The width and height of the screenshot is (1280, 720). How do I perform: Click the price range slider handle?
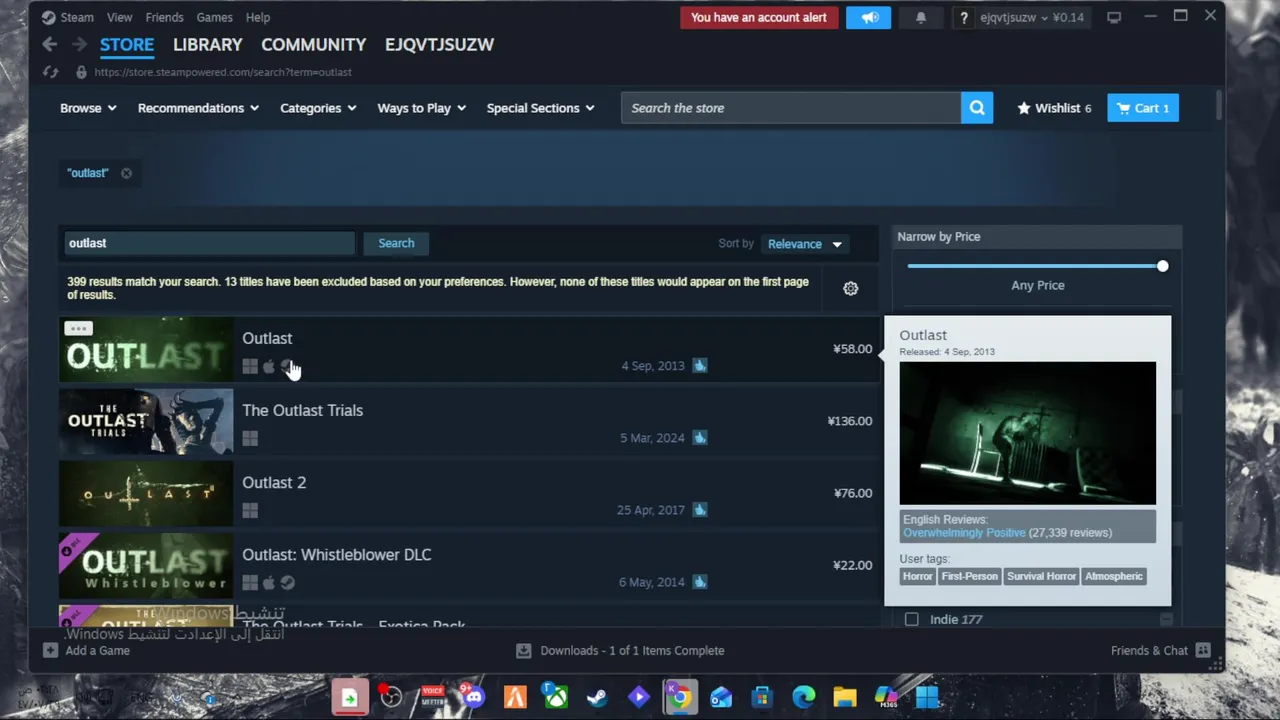coord(1162,266)
